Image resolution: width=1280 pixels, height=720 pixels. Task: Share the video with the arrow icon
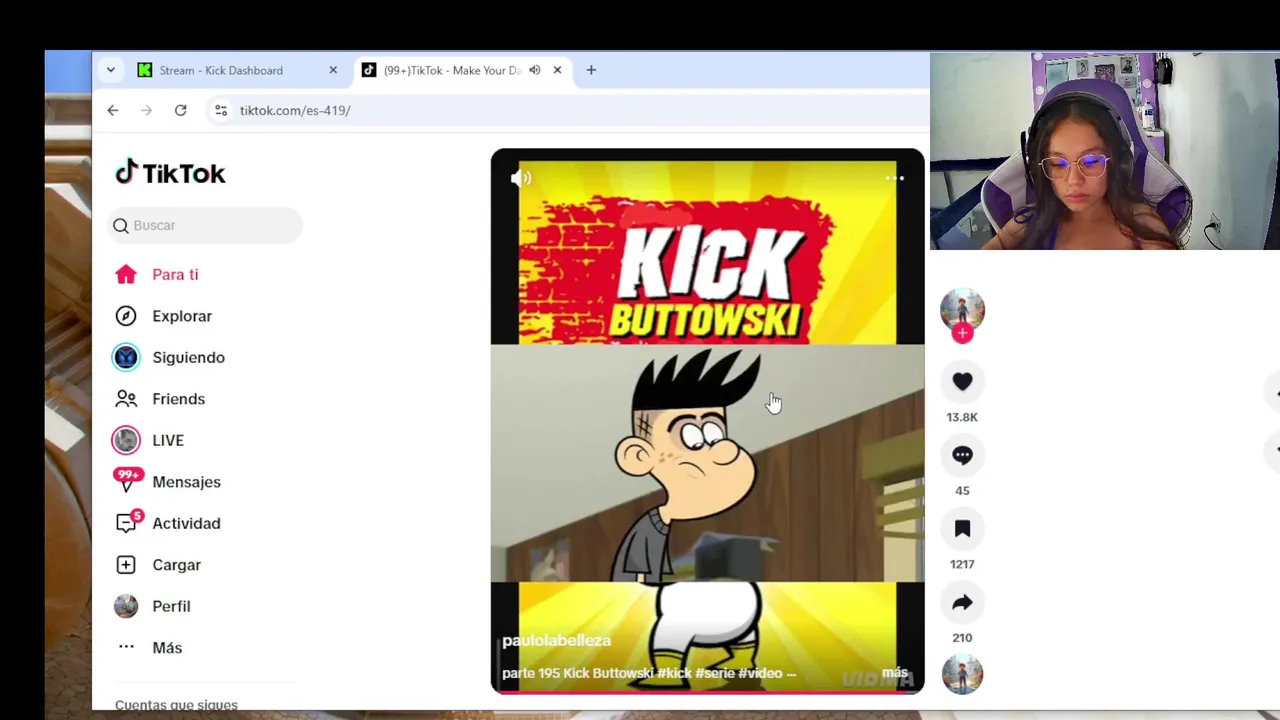click(x=962, y=602)
